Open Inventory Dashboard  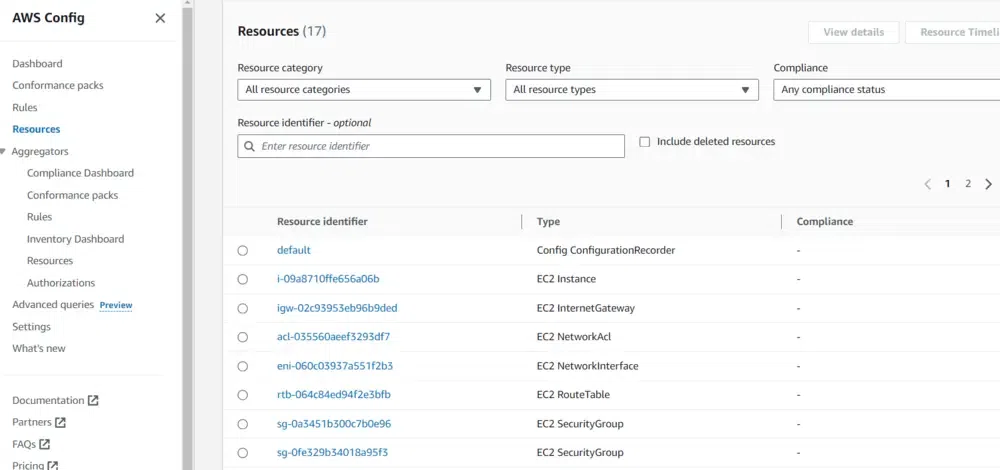(75, 239)
